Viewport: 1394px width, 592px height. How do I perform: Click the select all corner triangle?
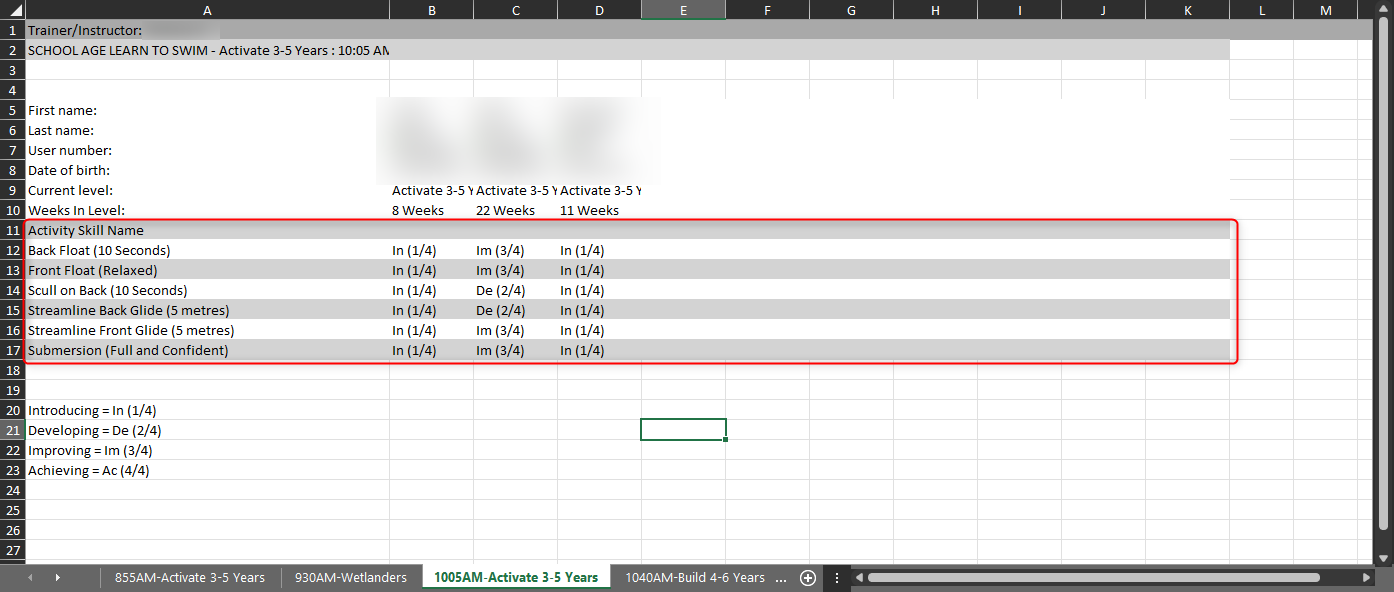tap(12, 10)
